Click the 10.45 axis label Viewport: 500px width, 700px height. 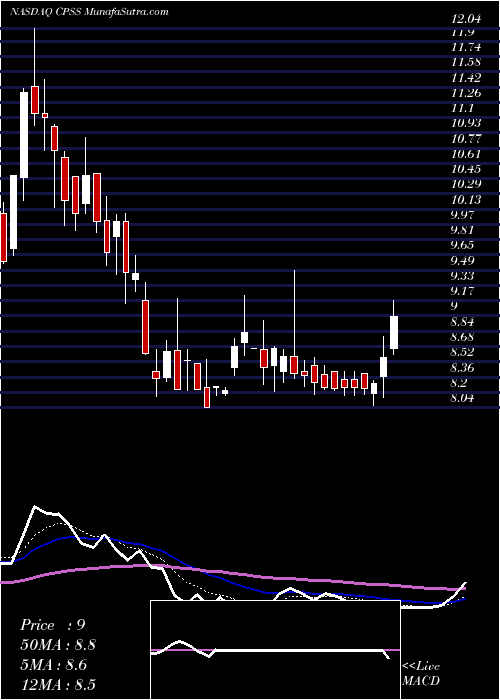[x=466, y=170]
